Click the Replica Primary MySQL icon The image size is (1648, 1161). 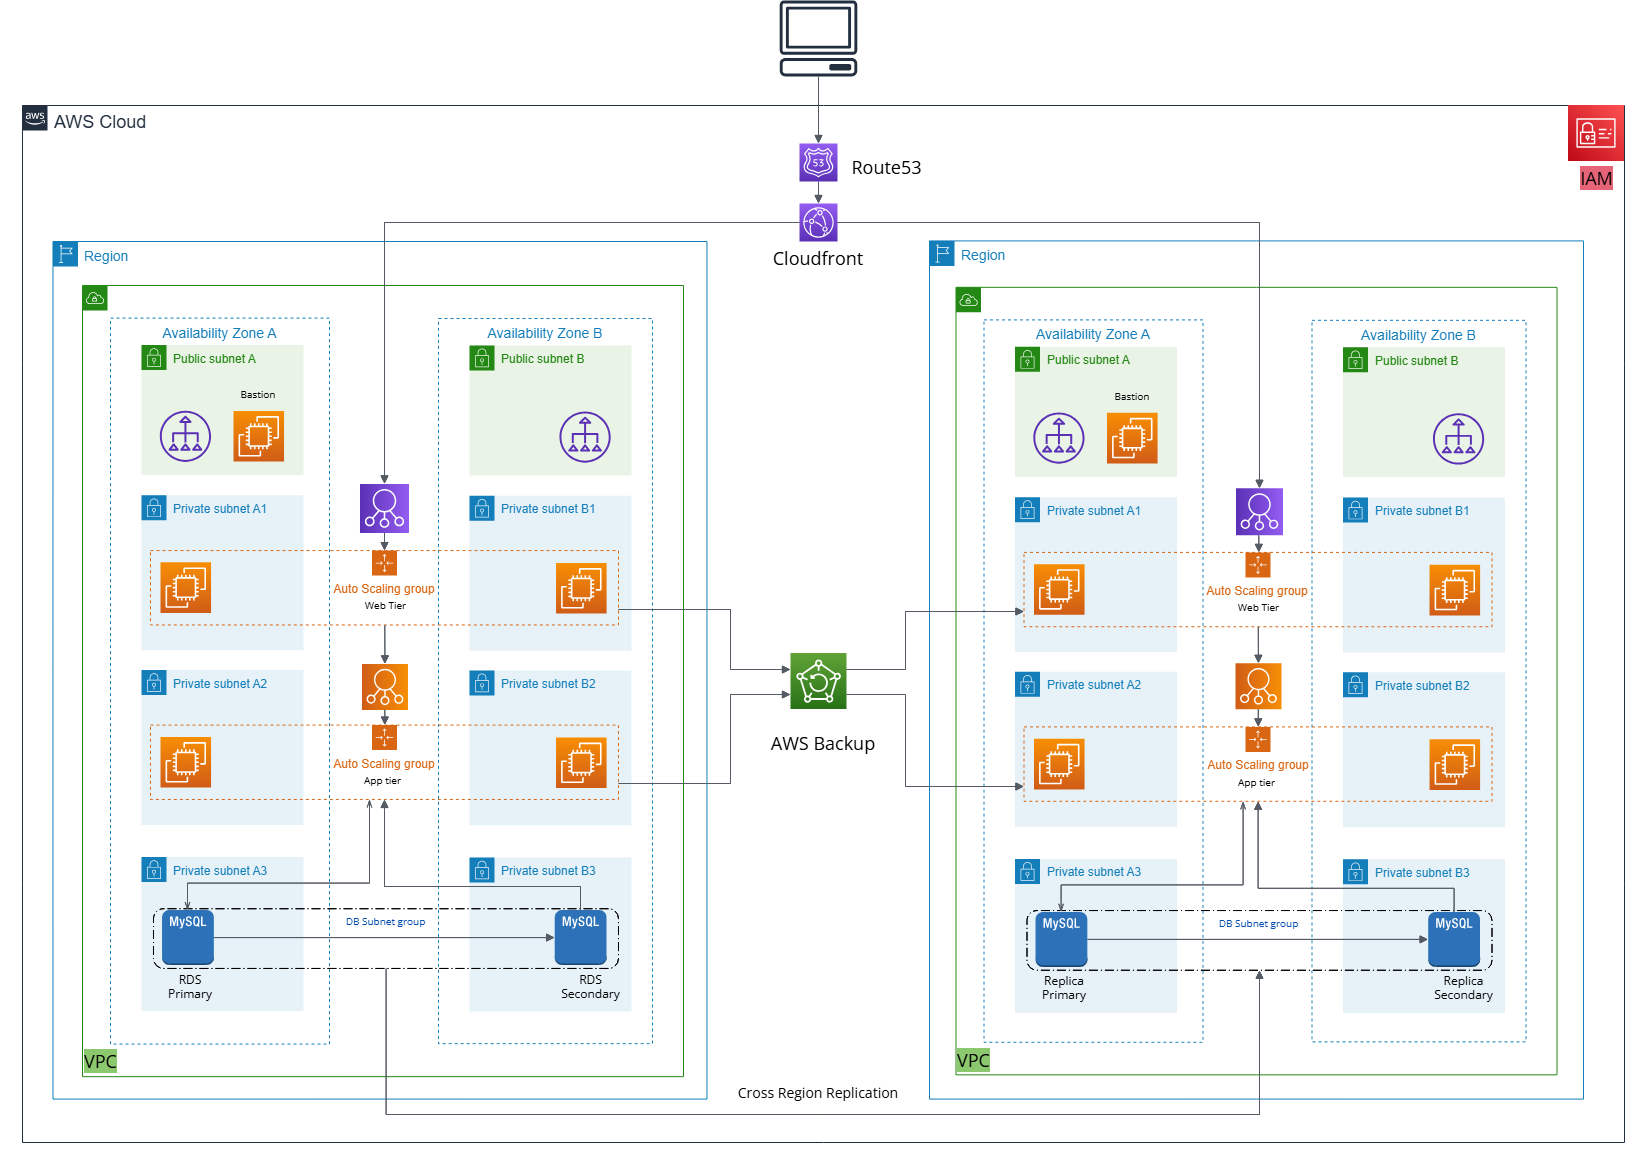1061,940
